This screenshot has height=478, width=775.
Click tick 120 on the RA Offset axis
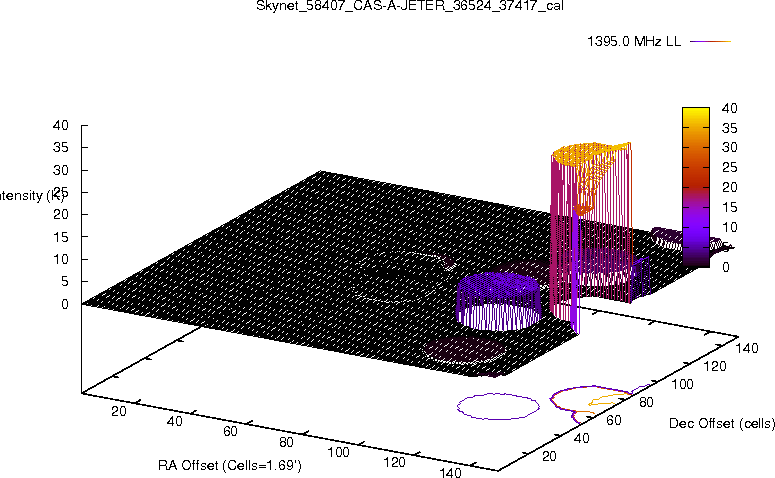tap(394, 462)
